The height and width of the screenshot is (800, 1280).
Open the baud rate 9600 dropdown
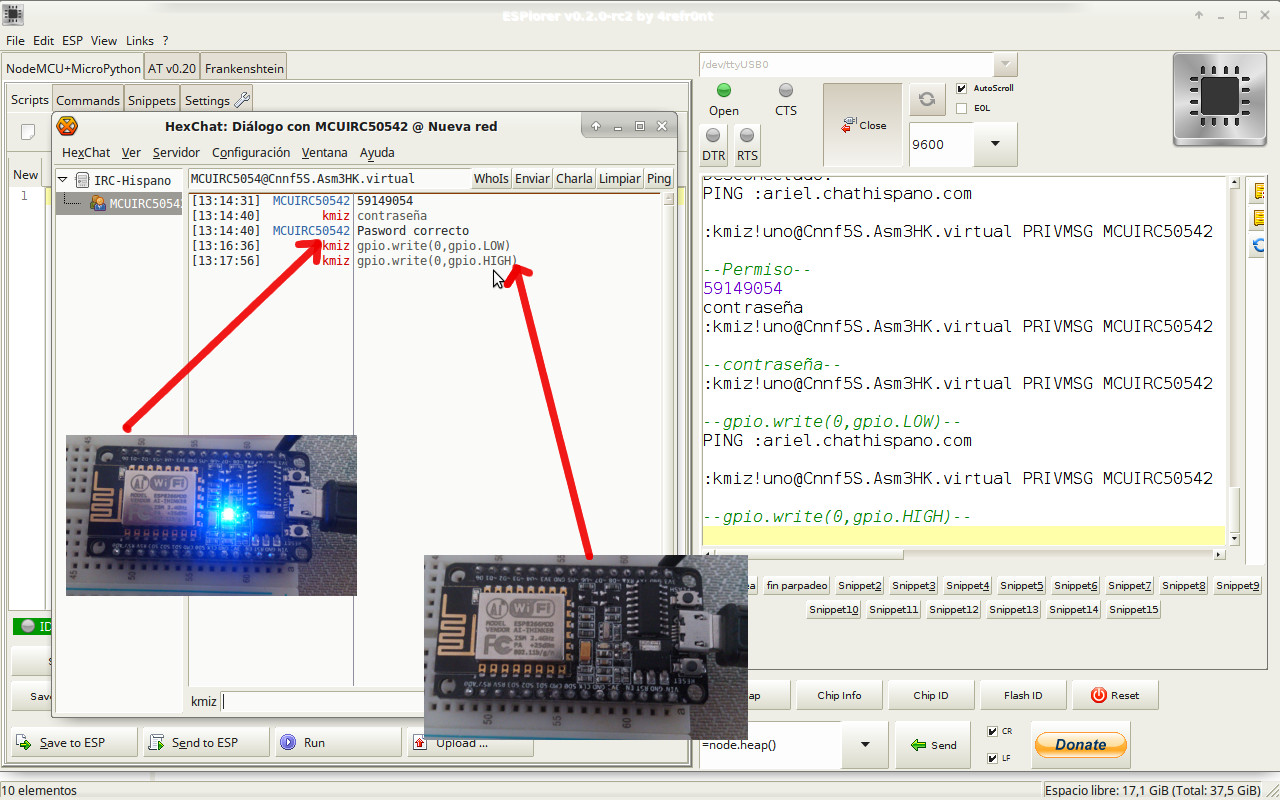pos(995,144)
